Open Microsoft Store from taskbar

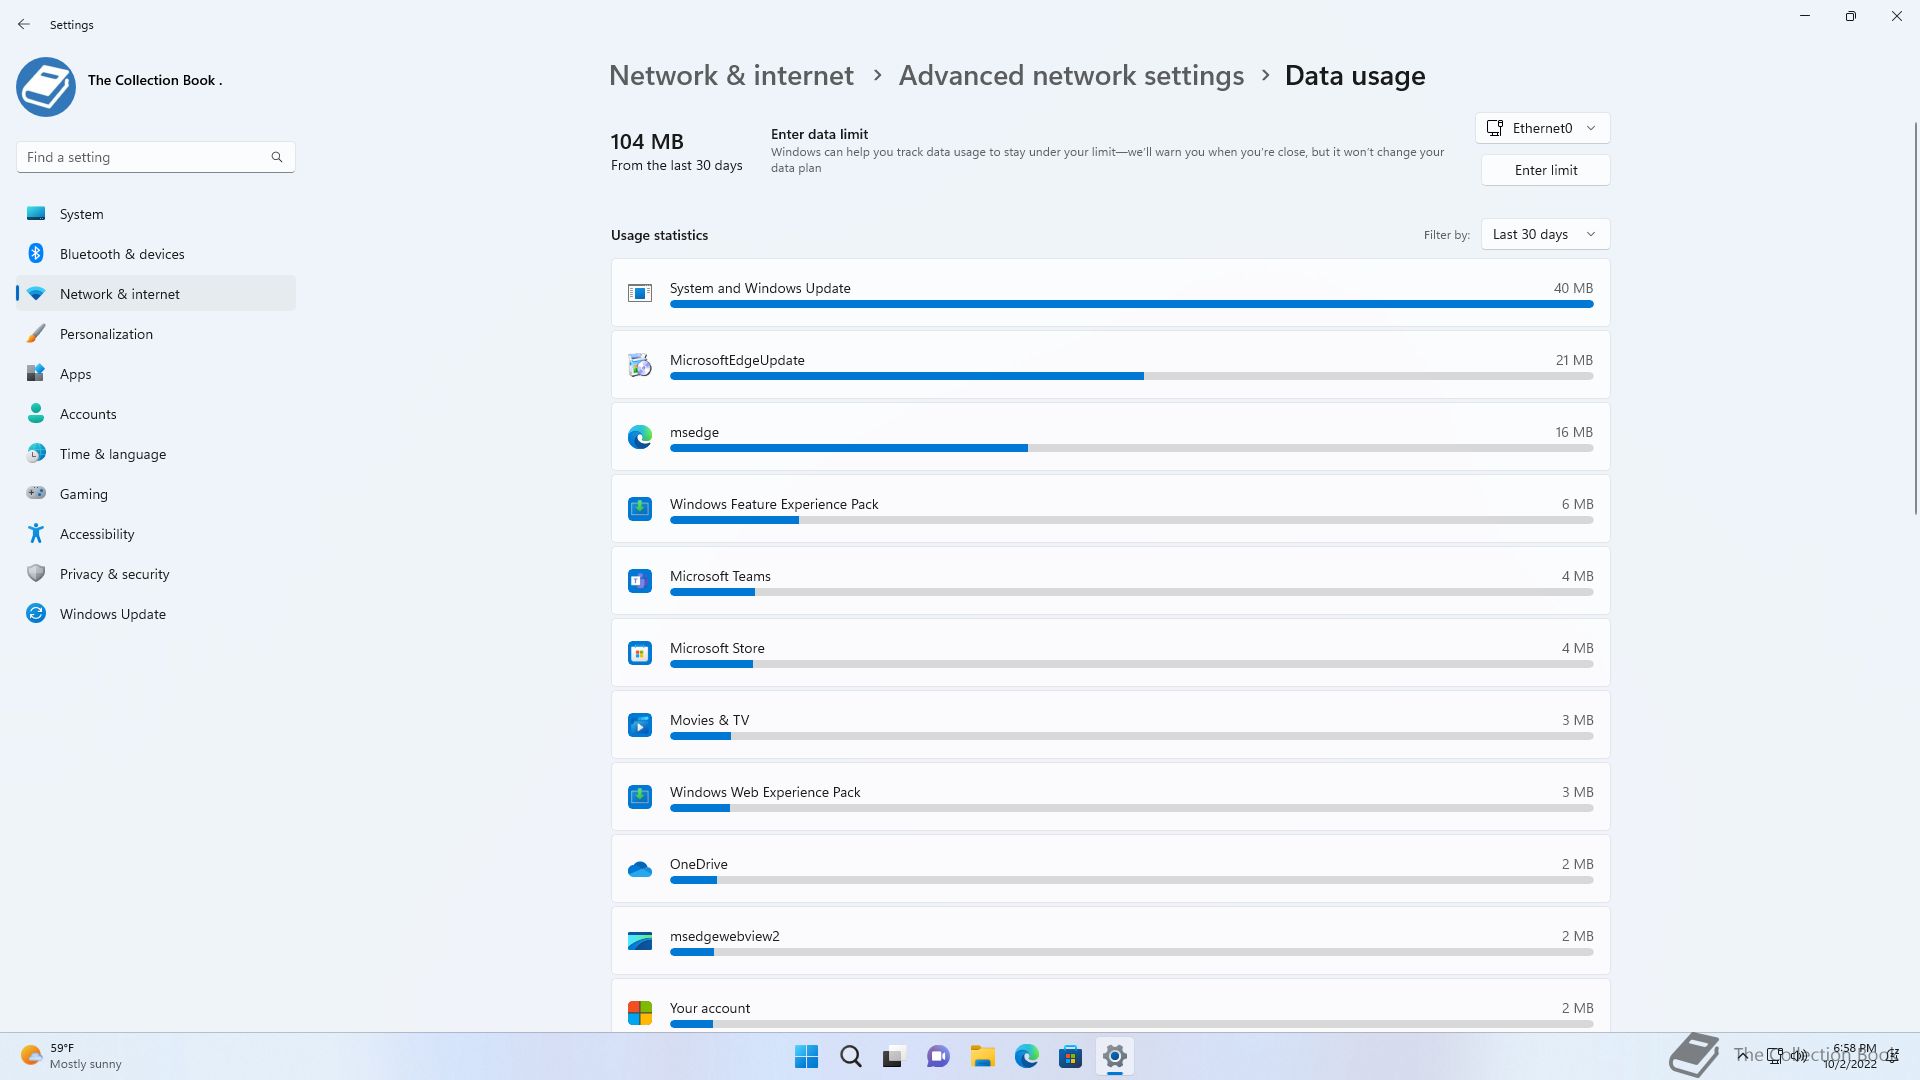tap(1070, 1056)
